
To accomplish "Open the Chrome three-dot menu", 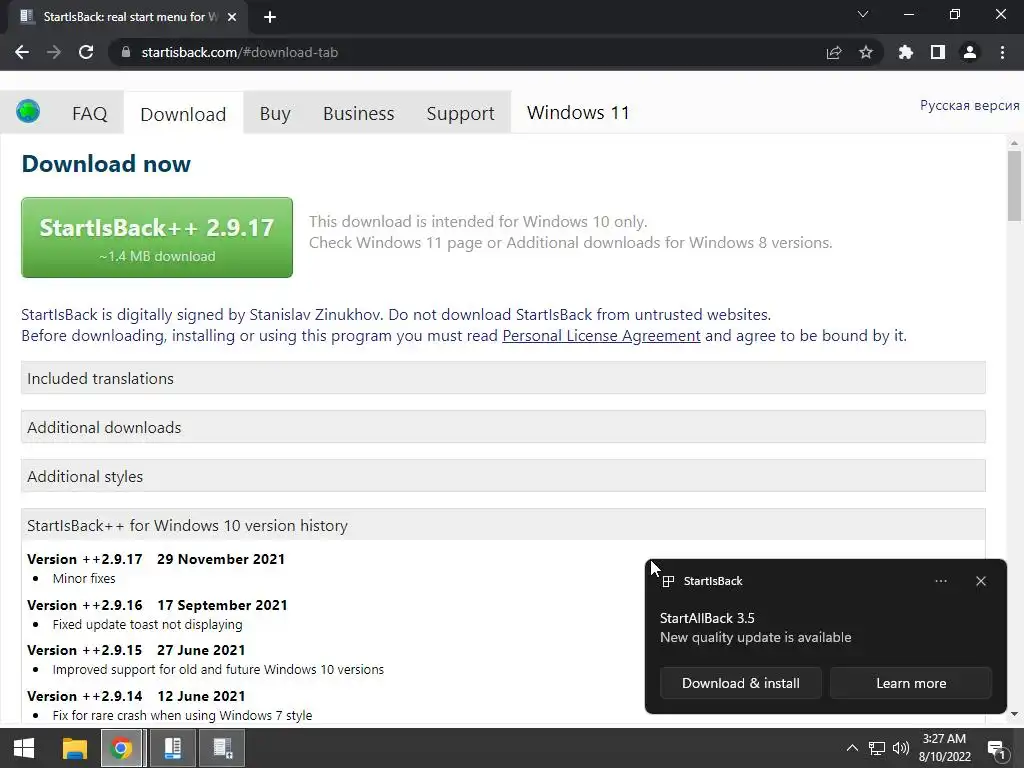I will pos(1002,52).
